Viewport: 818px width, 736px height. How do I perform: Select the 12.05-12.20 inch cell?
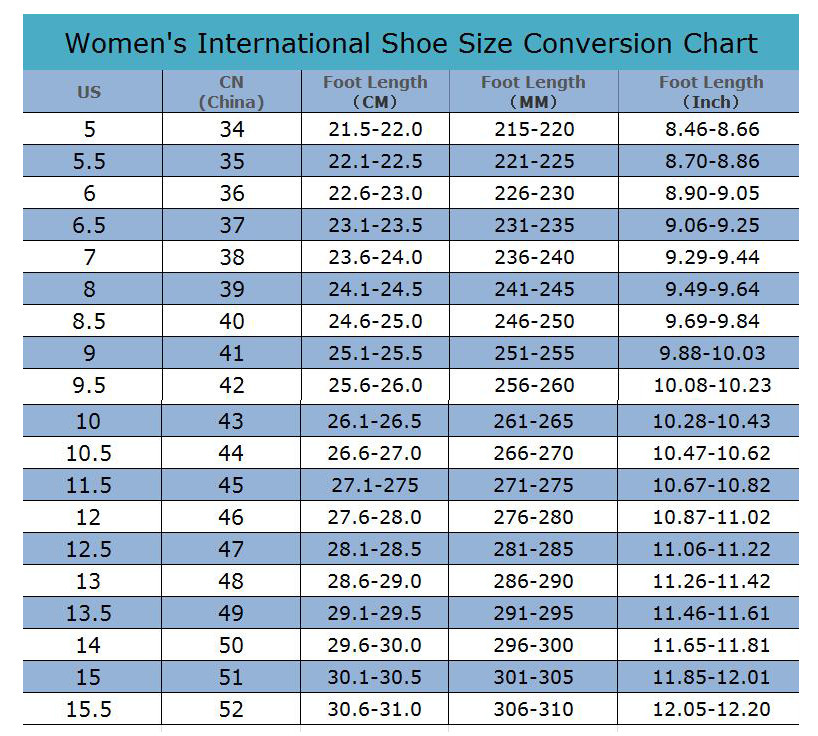710,709
